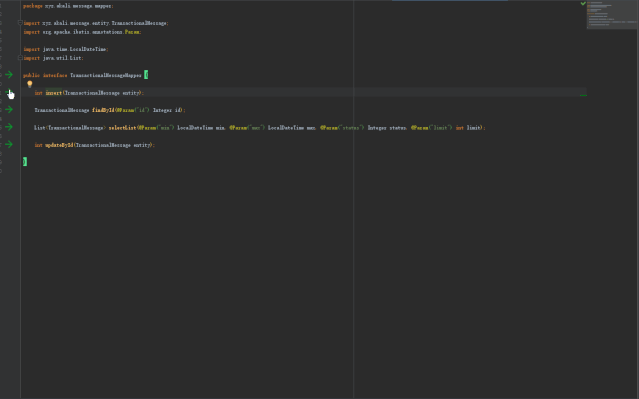The image size is (639, 399).
Task: Click the gutter arrow next to selectList
Action: (x=9, y=127)
